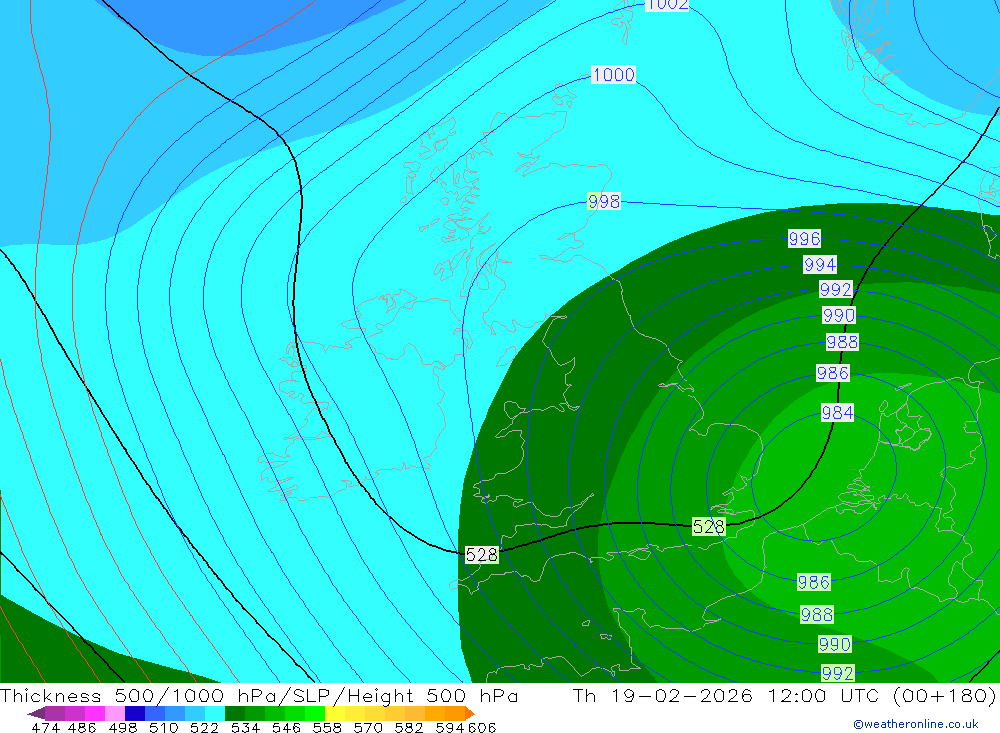Click the forecast run label (00+180)
1000x733 pixels.
click(x=945, y=695)
